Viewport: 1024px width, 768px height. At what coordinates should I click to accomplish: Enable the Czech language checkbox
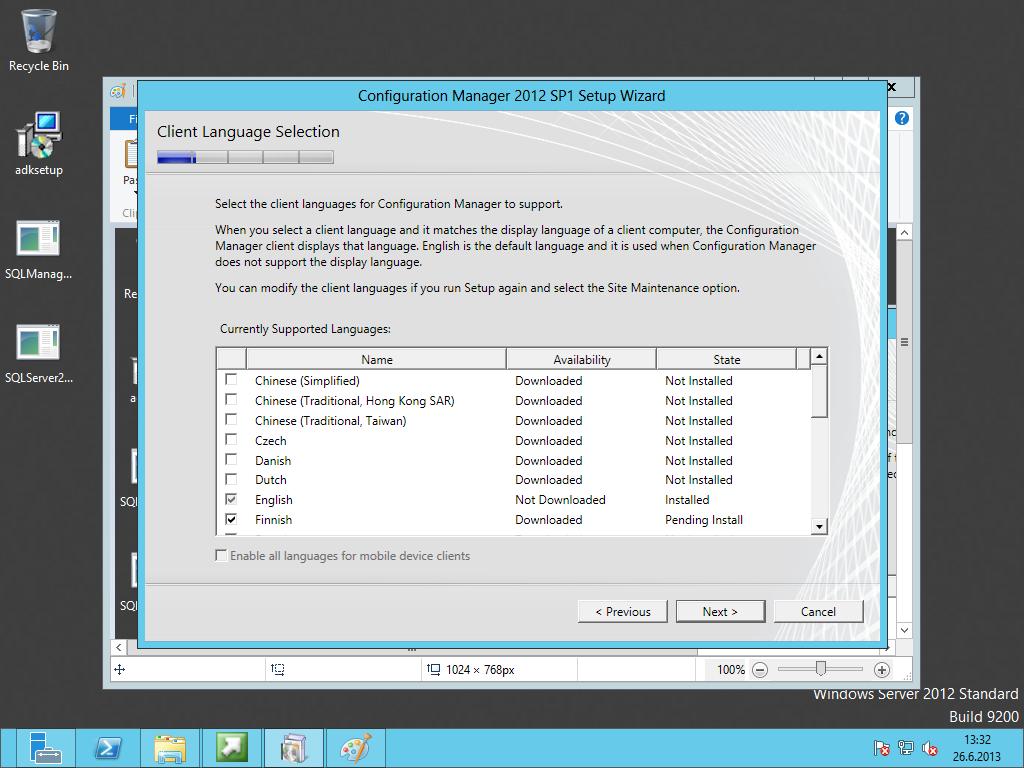pos(231,440)
